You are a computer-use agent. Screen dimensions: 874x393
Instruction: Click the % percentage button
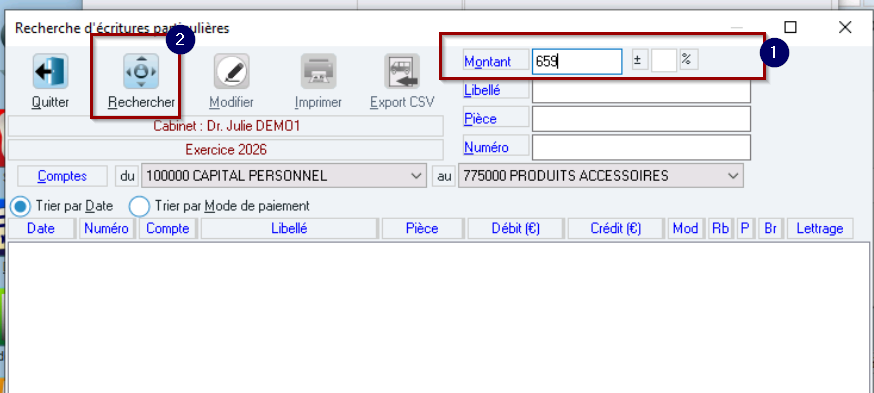(688, 60)
